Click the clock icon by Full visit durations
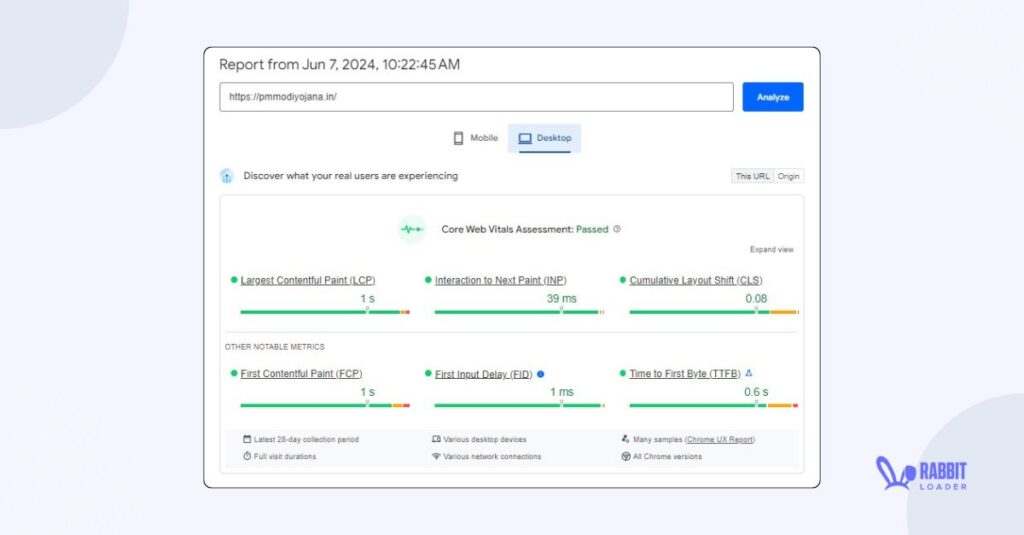 pyautogui.click(x=247, y=456)
